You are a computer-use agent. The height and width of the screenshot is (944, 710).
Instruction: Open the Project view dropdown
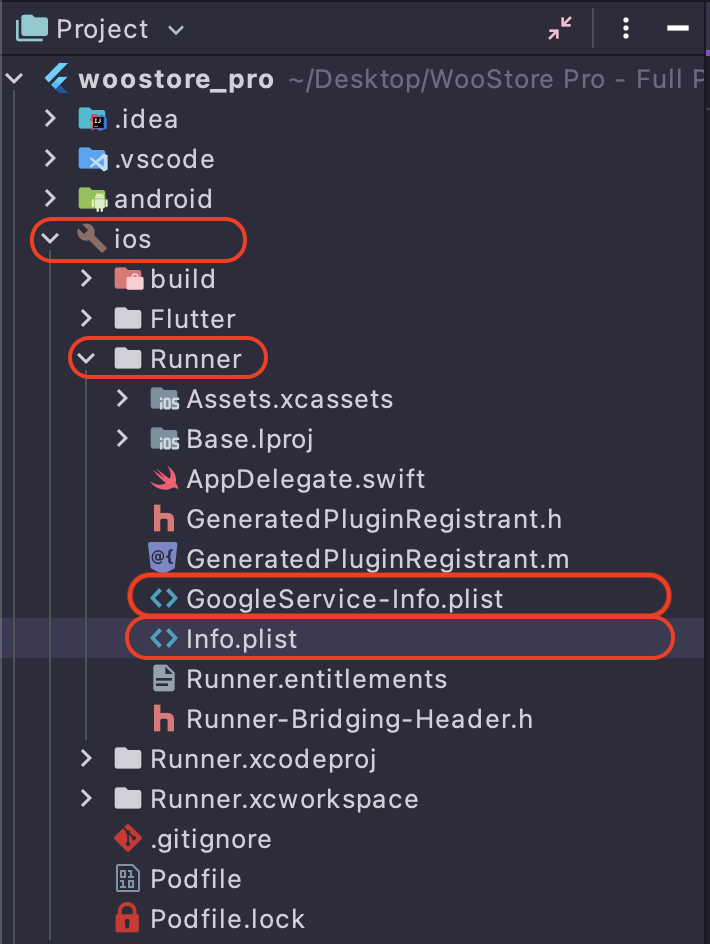175,29
